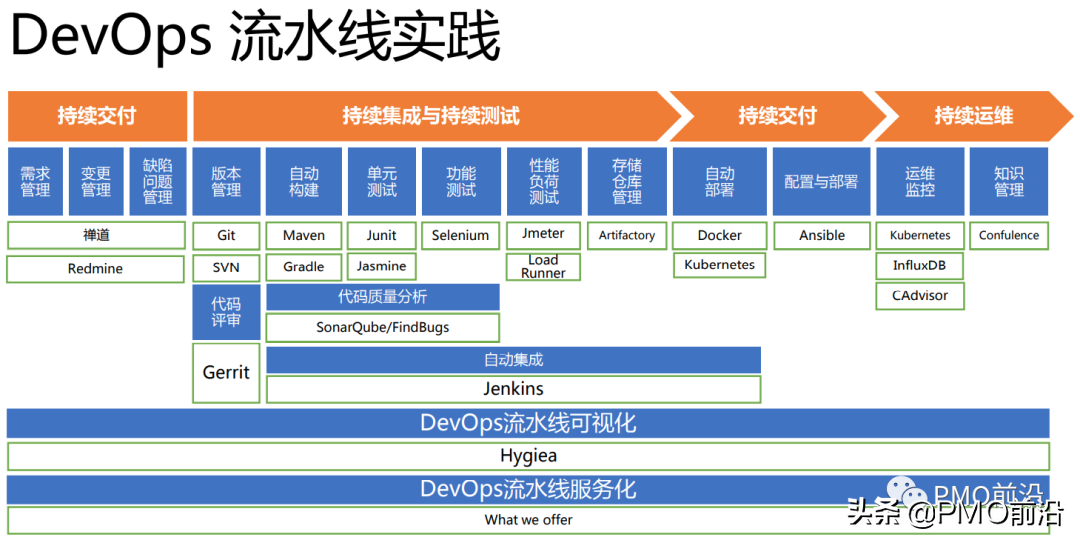This screenshot has width=1080, height=543.
Task: Select the SVN tool box
Action: [226, 267]
